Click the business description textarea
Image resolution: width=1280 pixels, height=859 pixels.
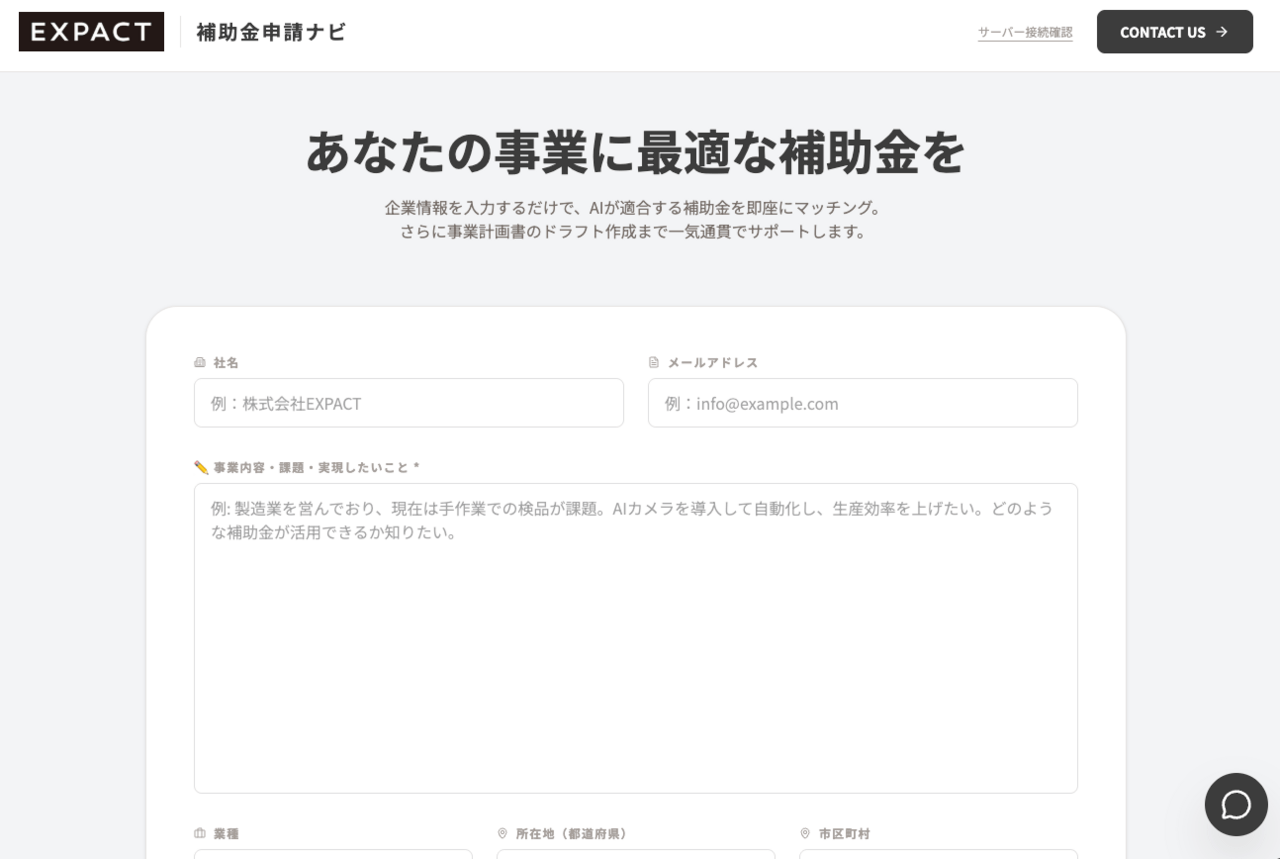[636, 637]
